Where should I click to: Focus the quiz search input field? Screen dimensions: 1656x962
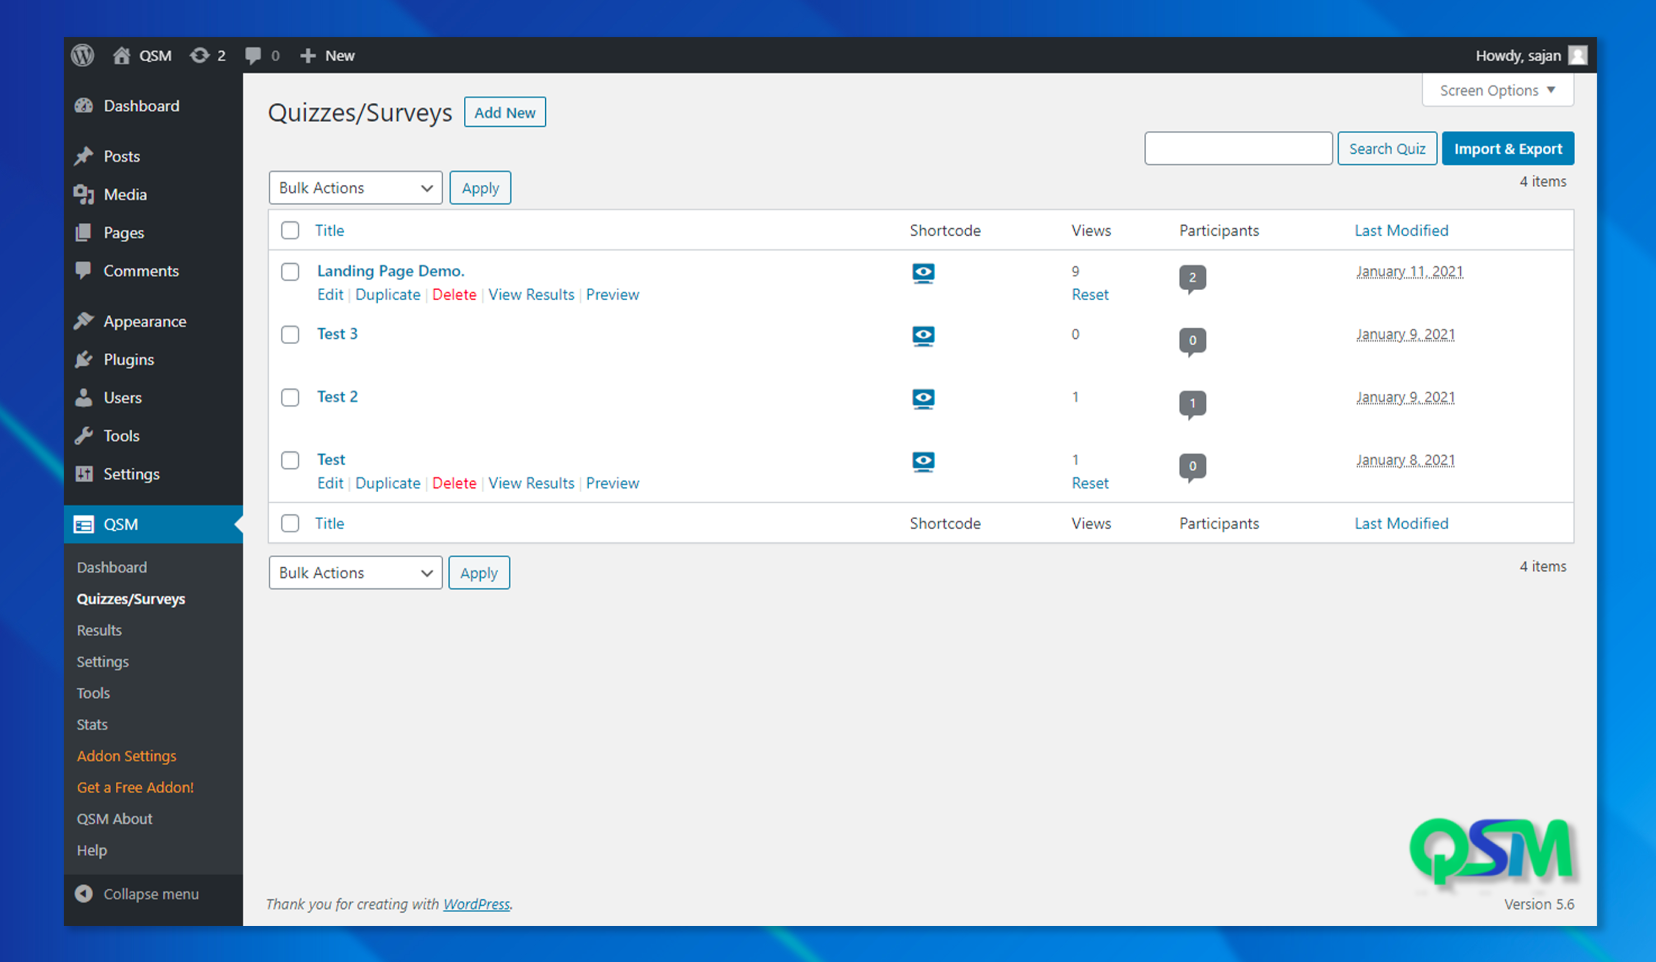(x=1238, y=148)
